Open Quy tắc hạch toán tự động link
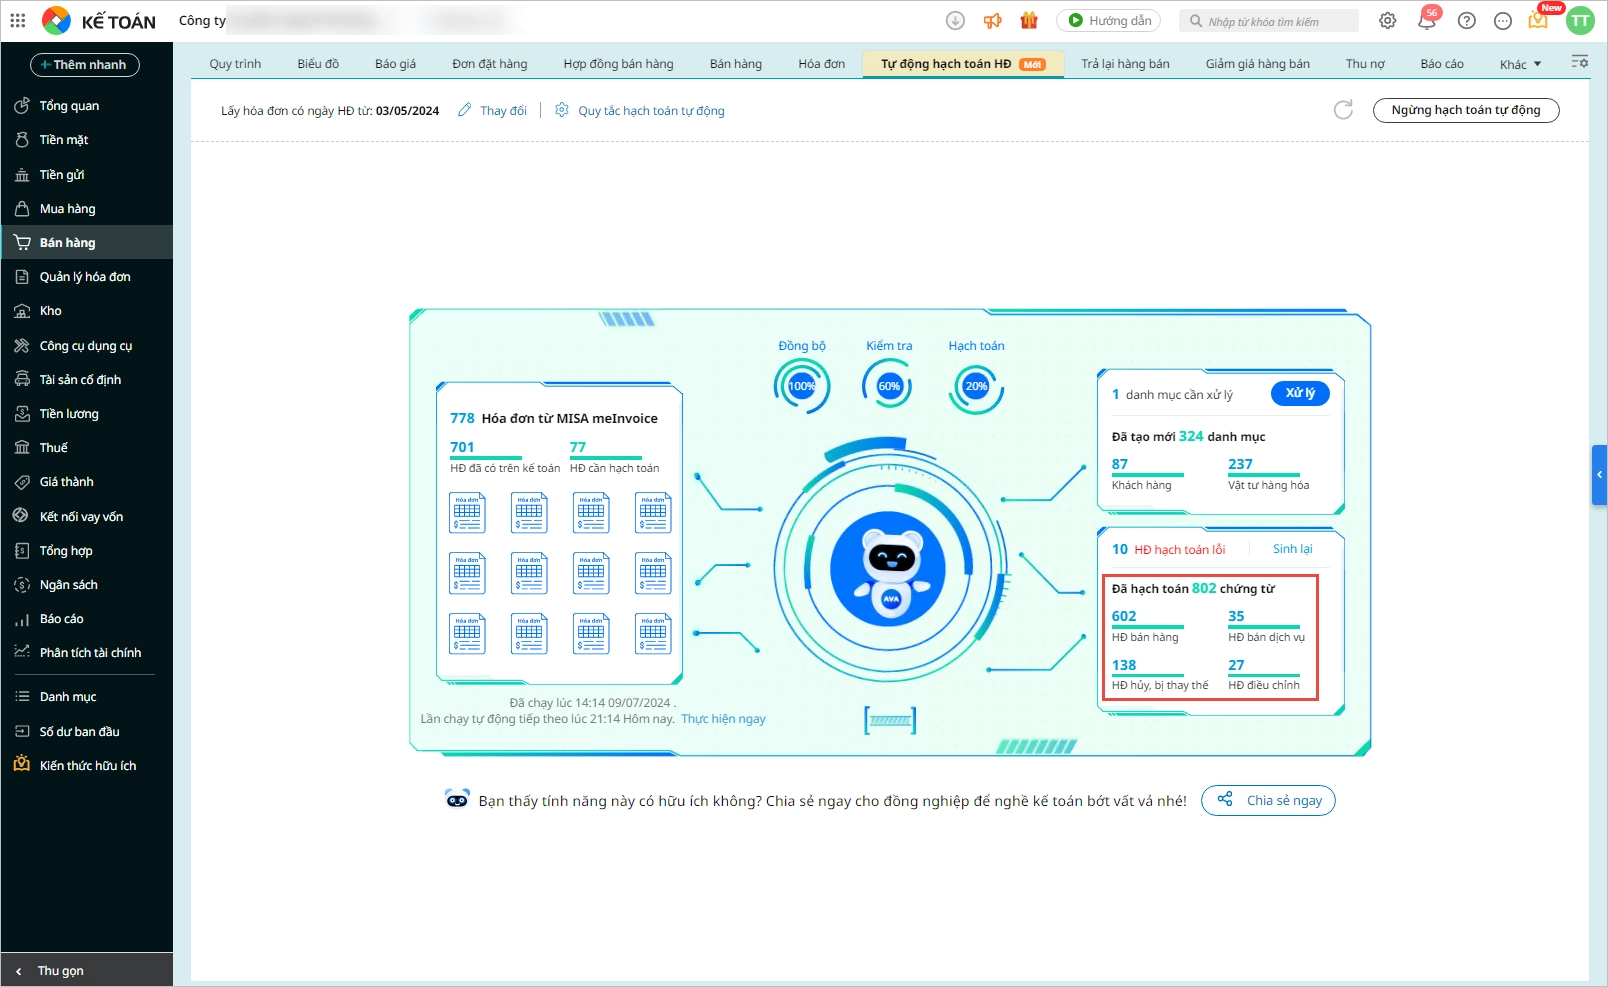The height and width of the screenshot is (987, 1608). tap(650, 111)
